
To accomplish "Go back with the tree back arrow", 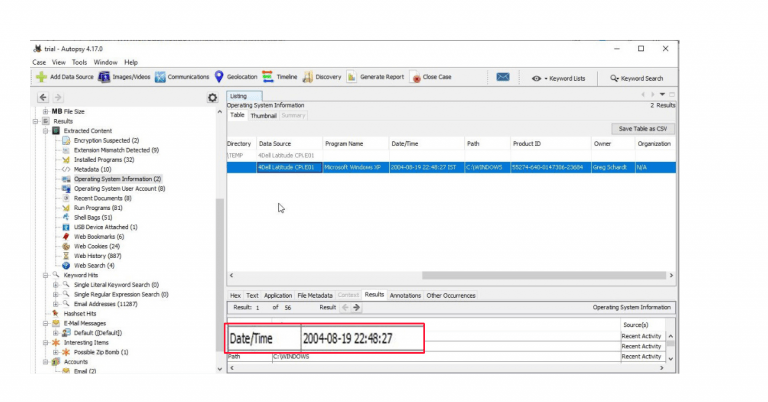I will pos(43,97).
